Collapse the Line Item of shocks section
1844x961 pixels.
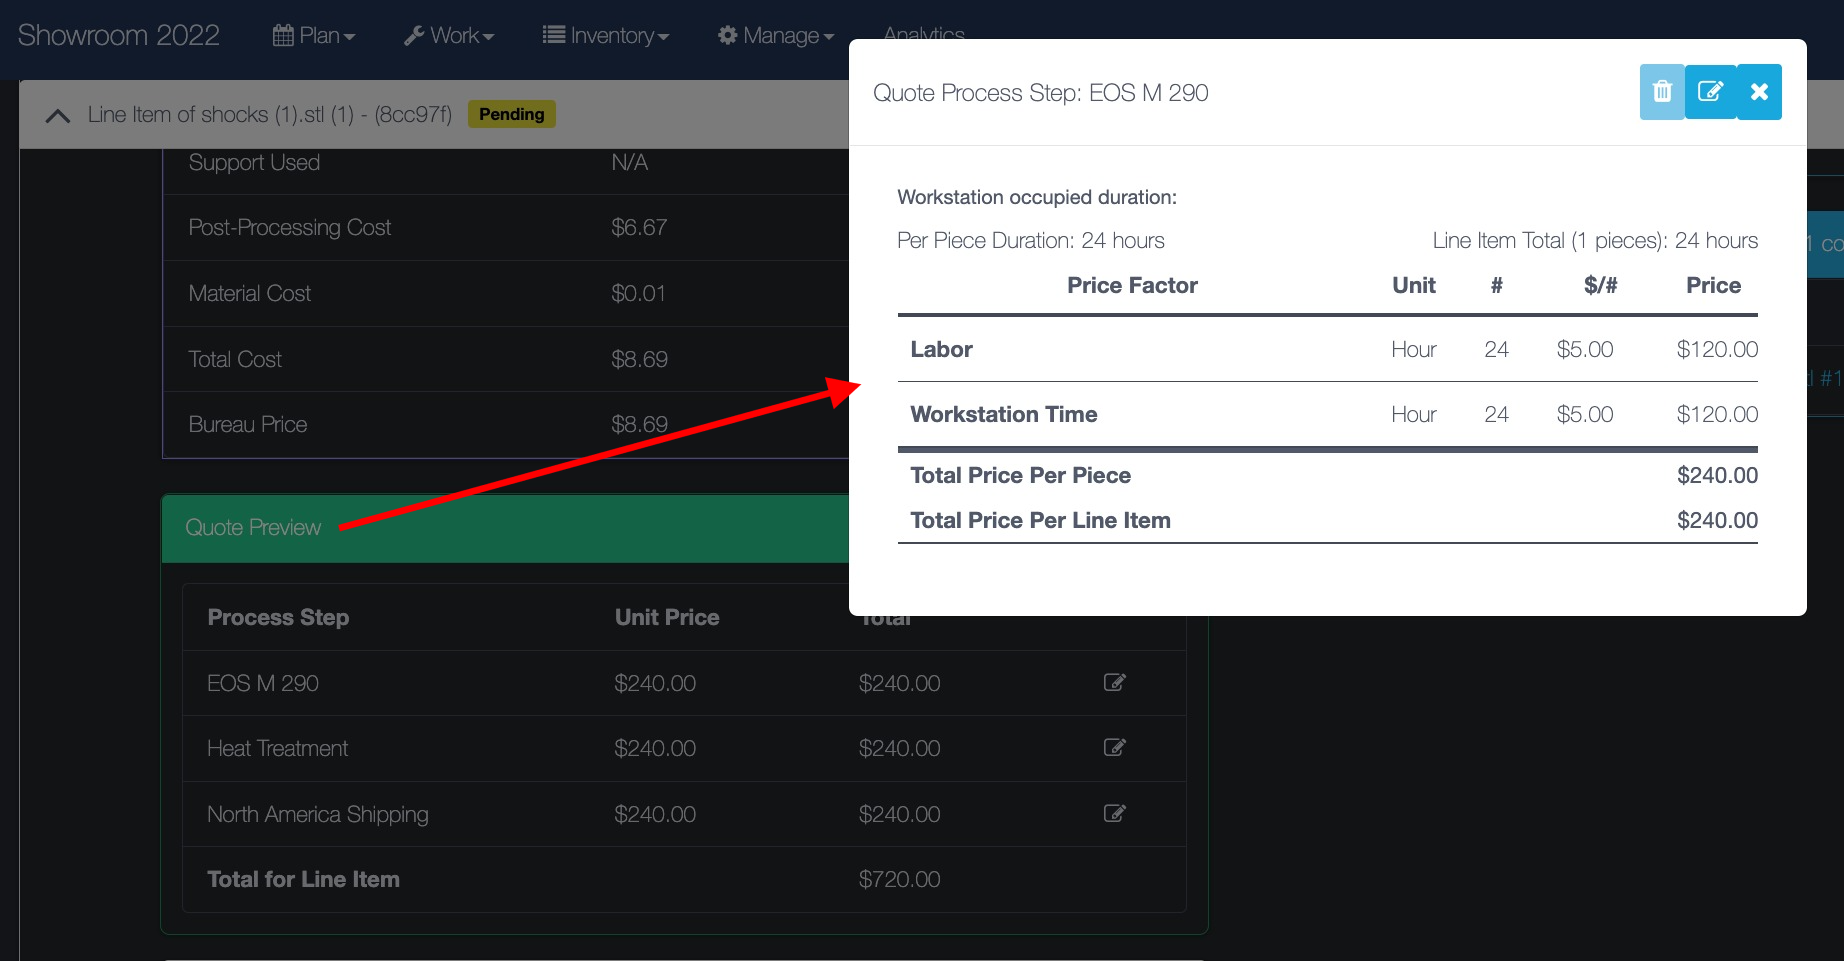[x=58, y=116]
